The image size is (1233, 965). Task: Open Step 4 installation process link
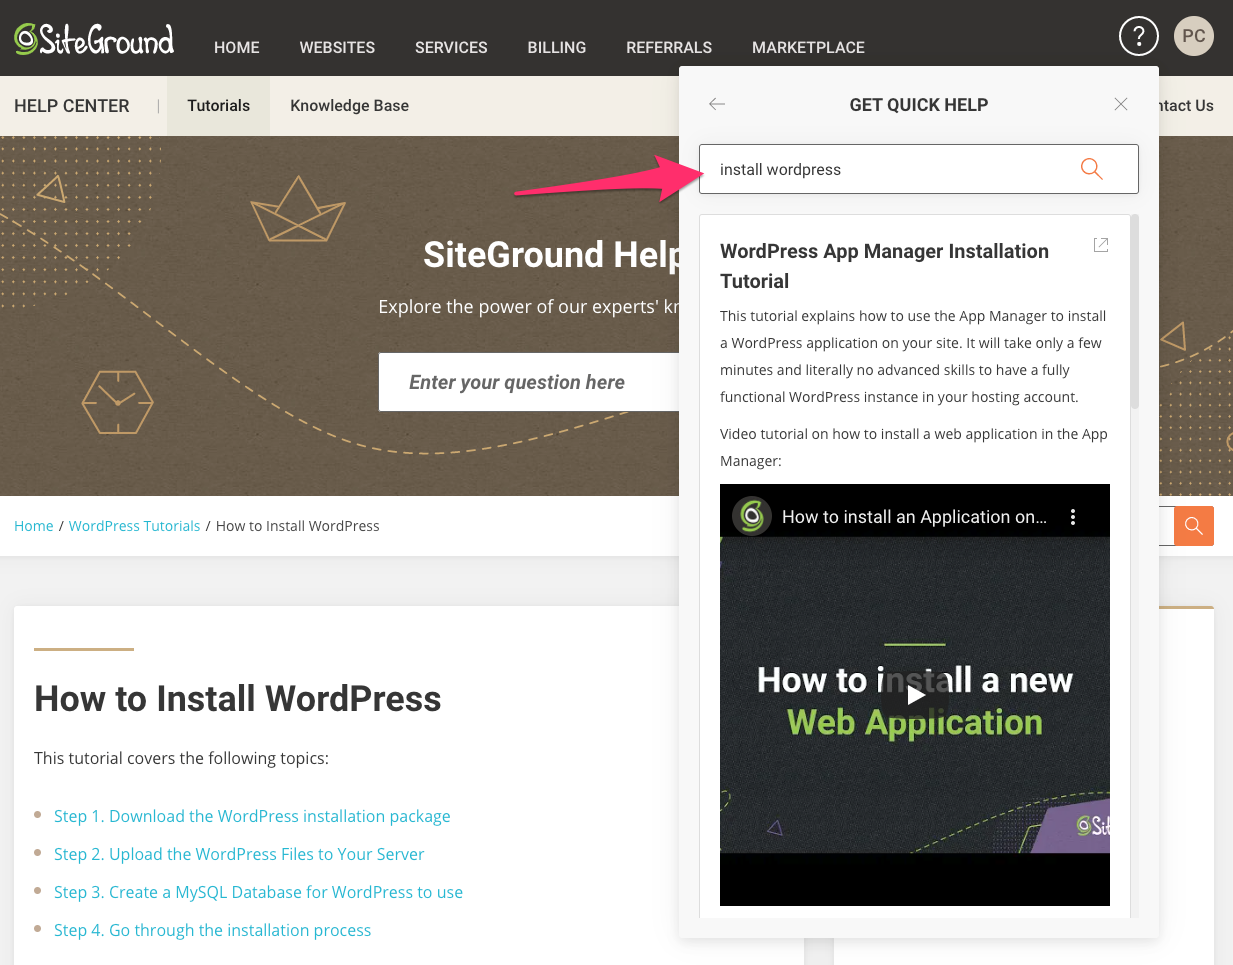tap(212, 930)
